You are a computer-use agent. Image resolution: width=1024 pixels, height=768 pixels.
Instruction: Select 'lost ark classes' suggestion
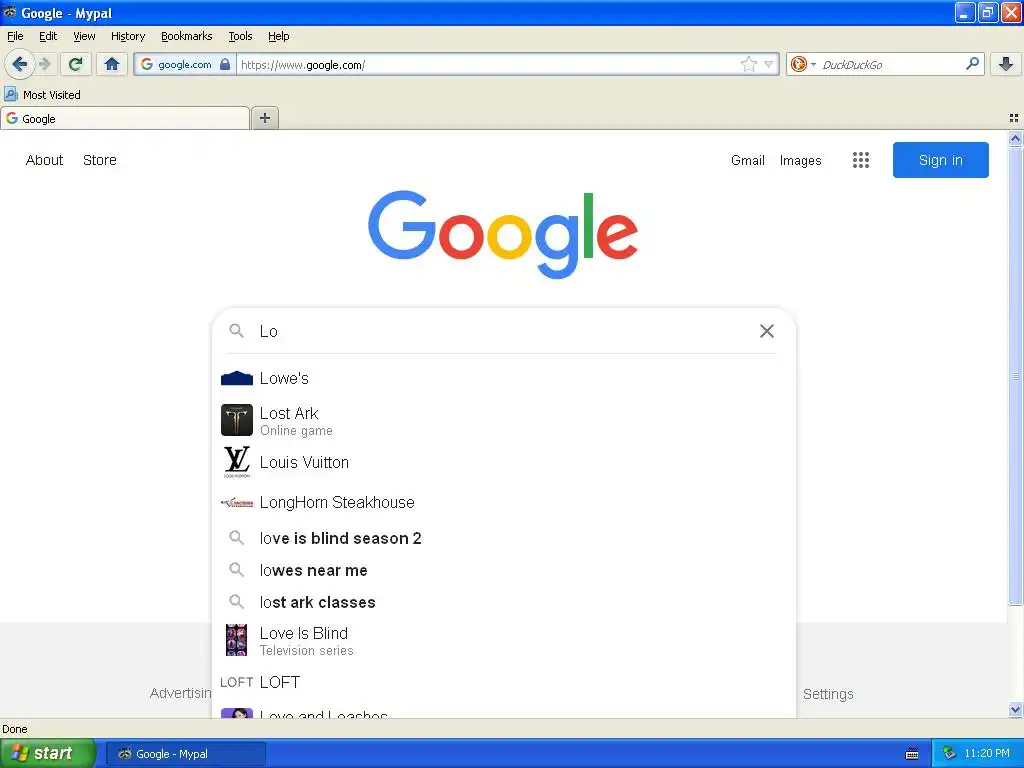317,602
